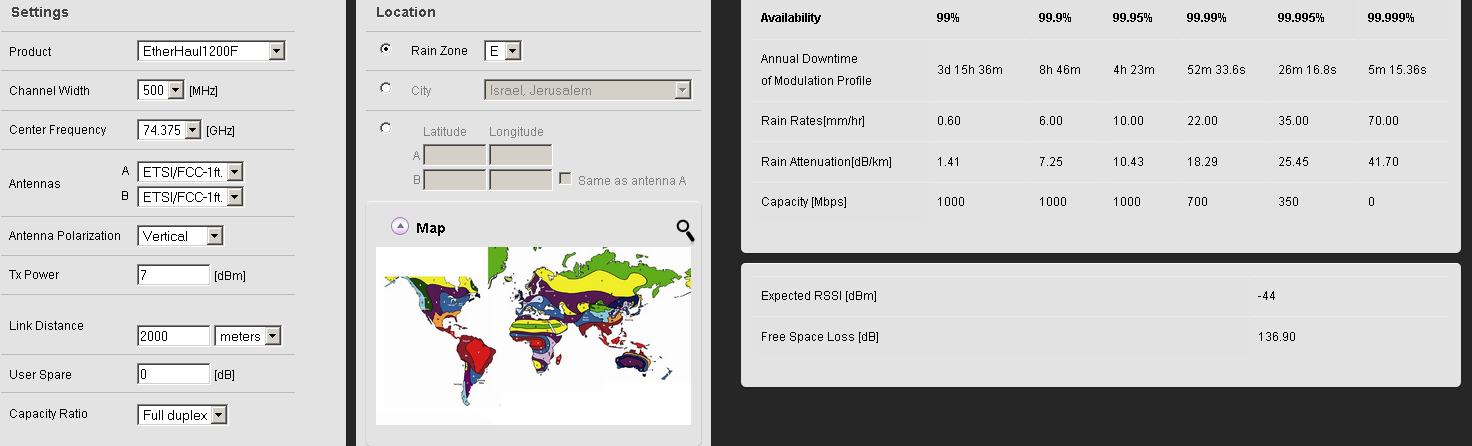The height and width of the screenshot is (446, 1472).
Task: Open the Product dropdown EtherHaul1200F
Action: point(211,51)
